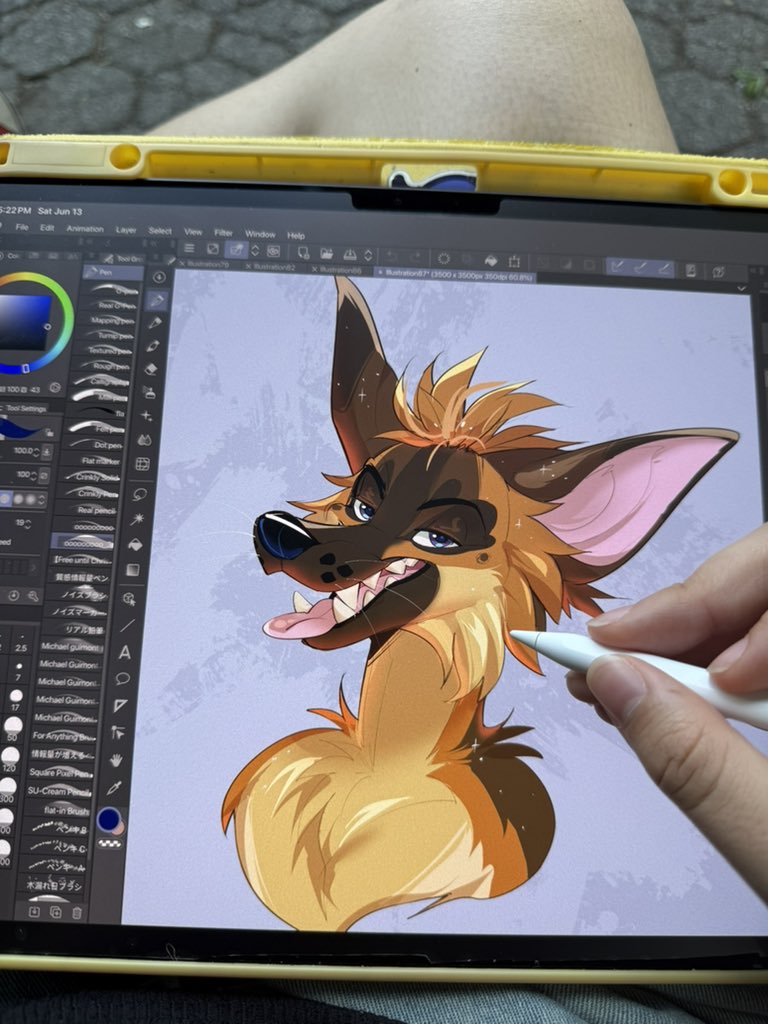The image size is (768, 1024).
Task: Open the Pen tool group tab
Action: coord(112,272)
